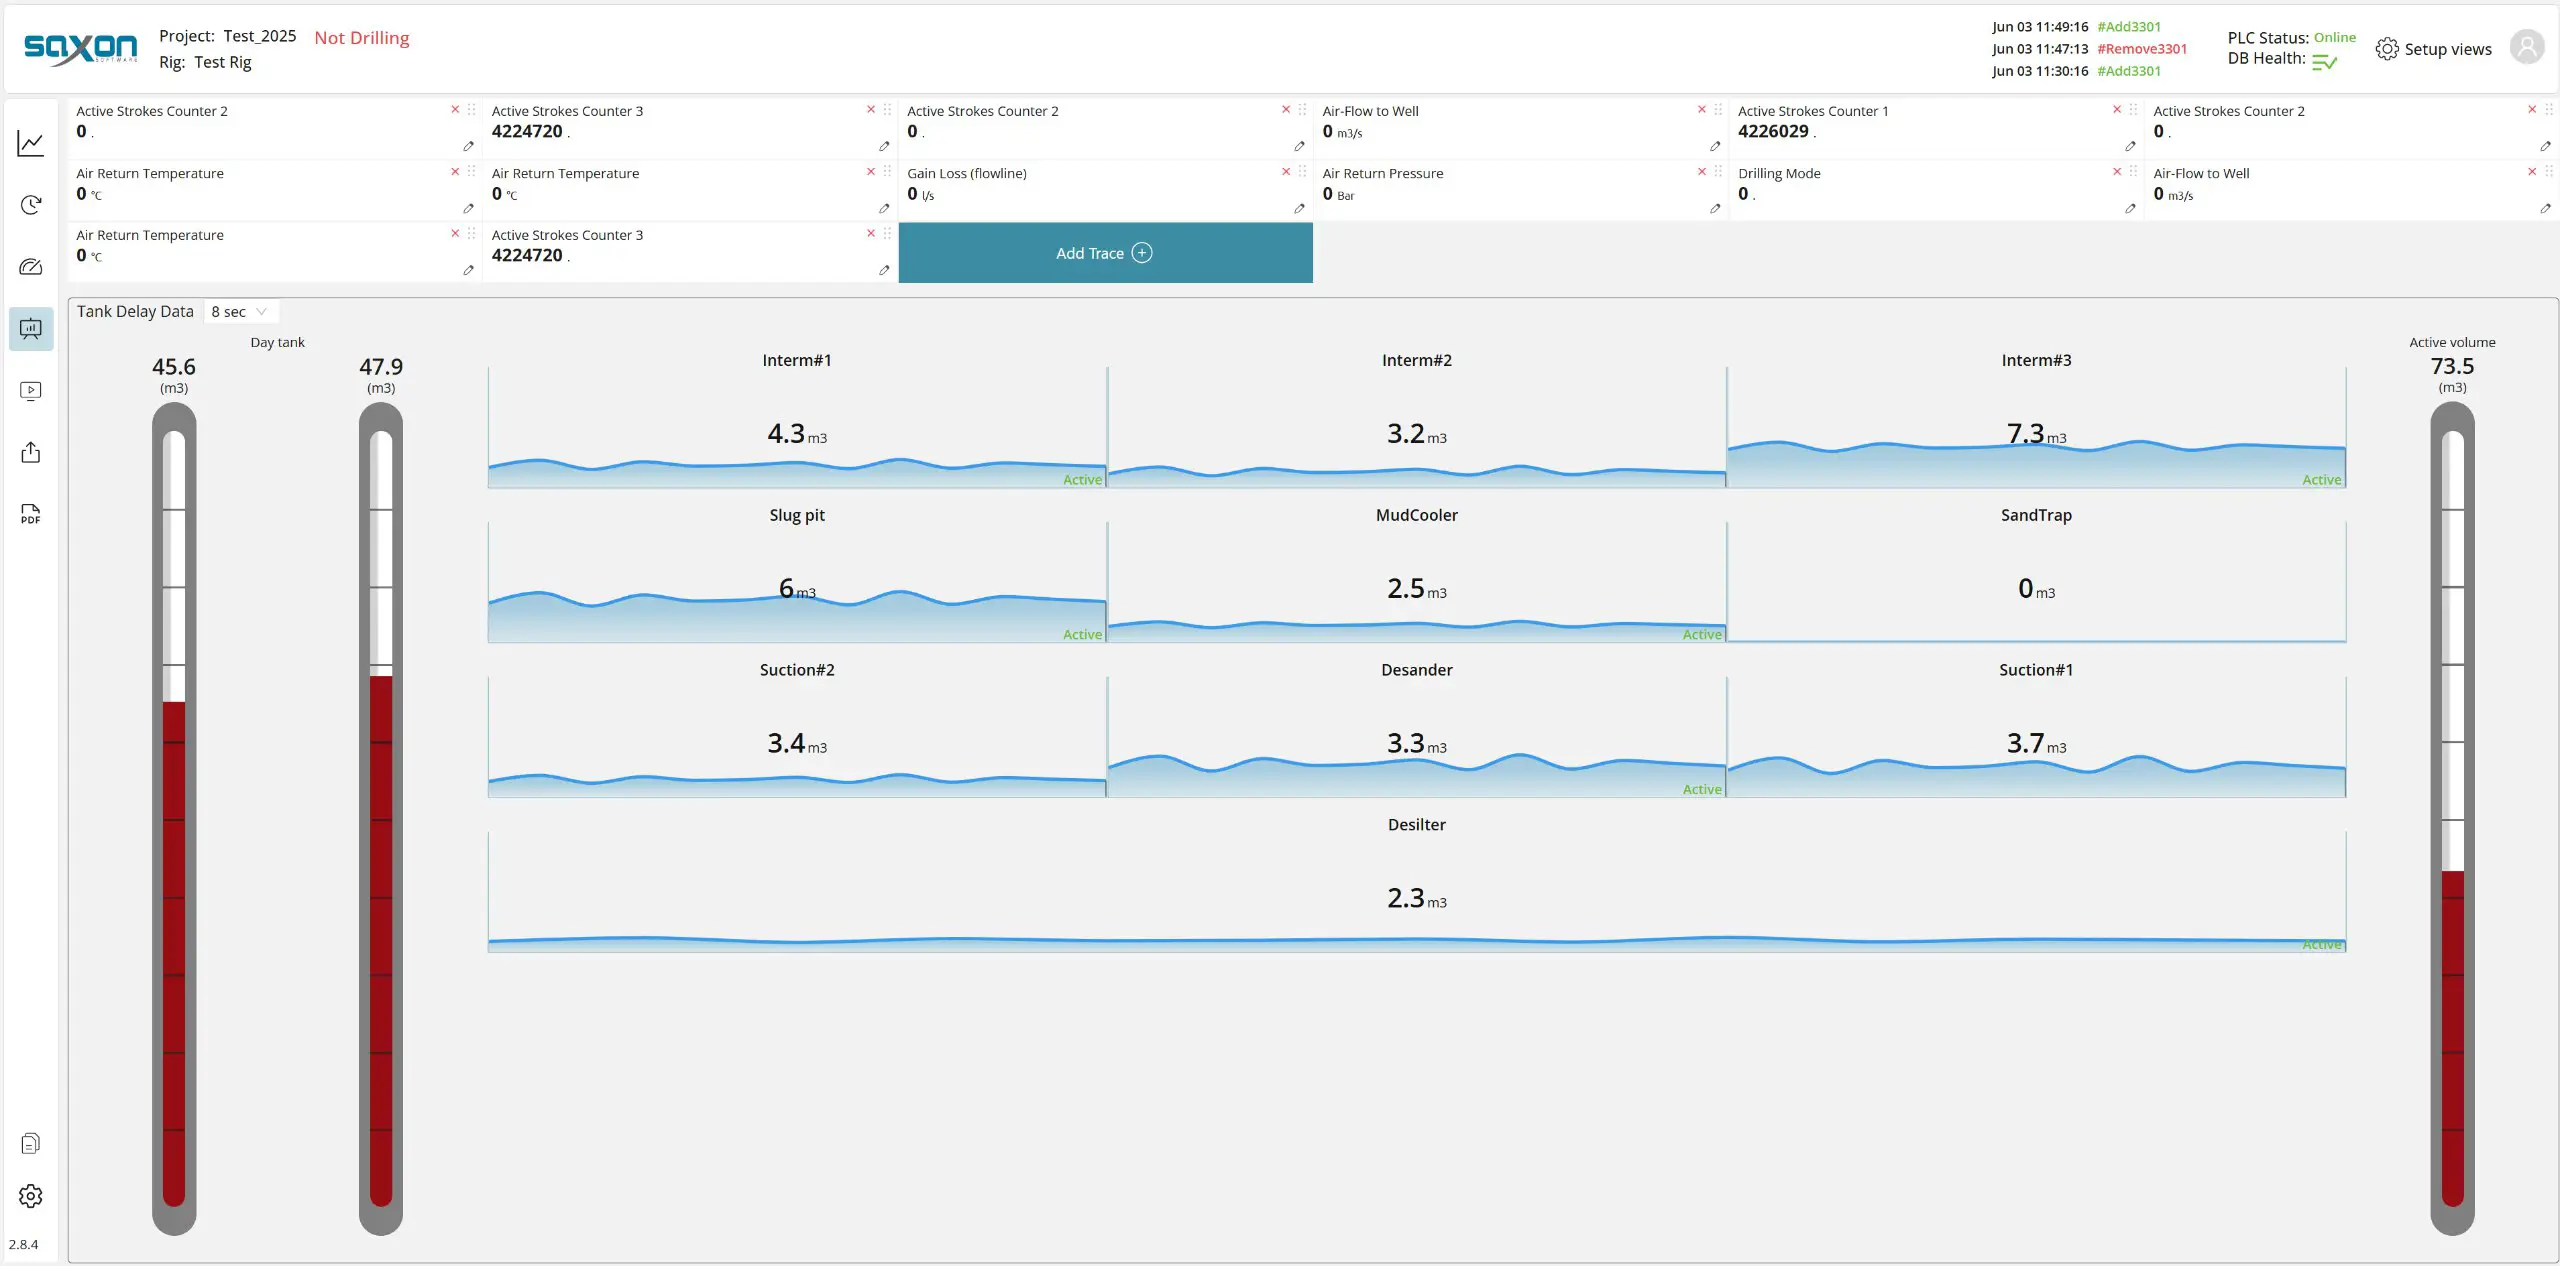Click the export share icon in sidebar

[x=31, y=453]
